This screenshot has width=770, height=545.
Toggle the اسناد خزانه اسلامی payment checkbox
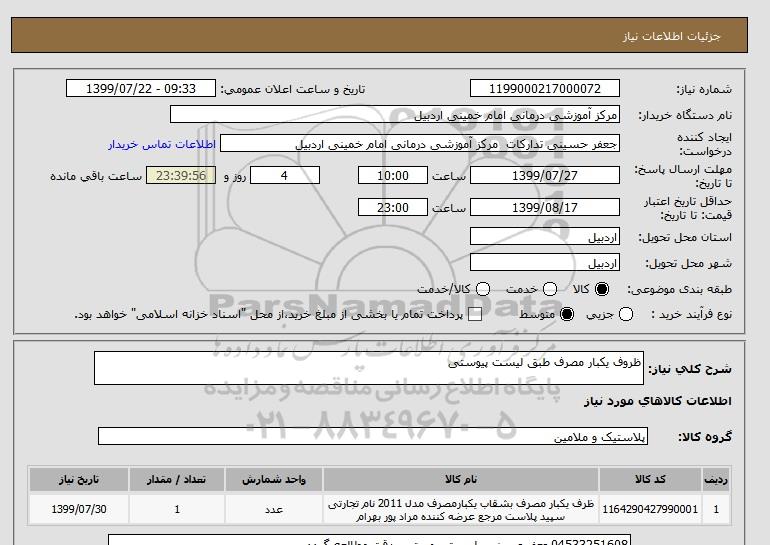[475, 314]
